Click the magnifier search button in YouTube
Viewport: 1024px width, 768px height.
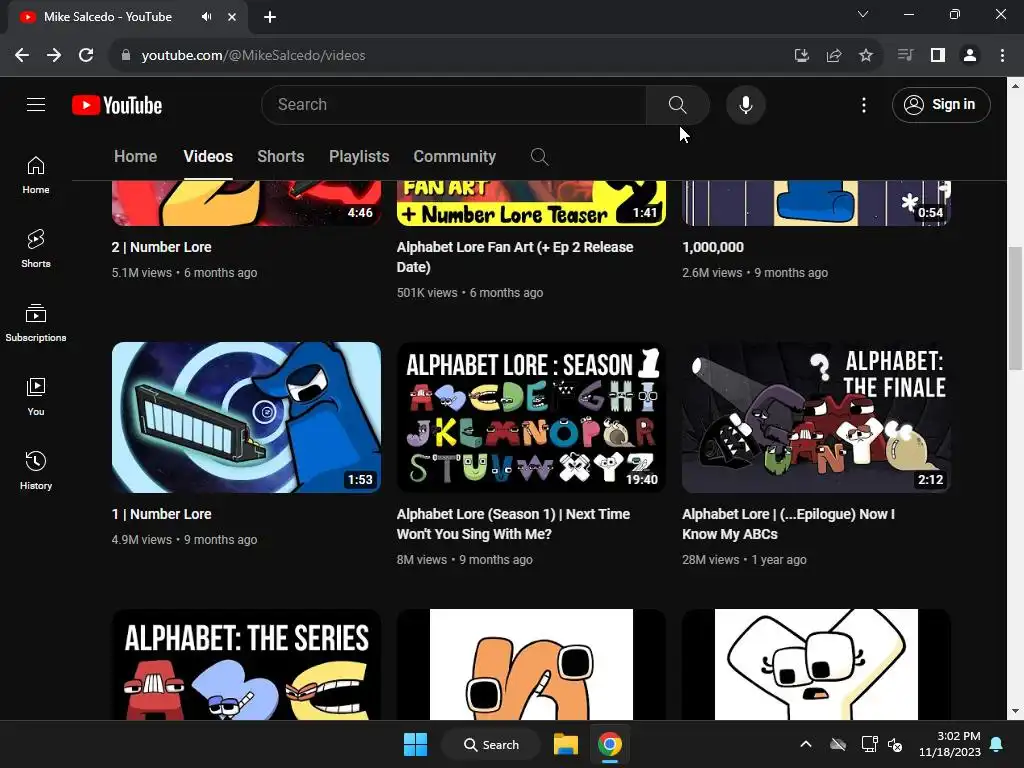(x=677, y=104)
